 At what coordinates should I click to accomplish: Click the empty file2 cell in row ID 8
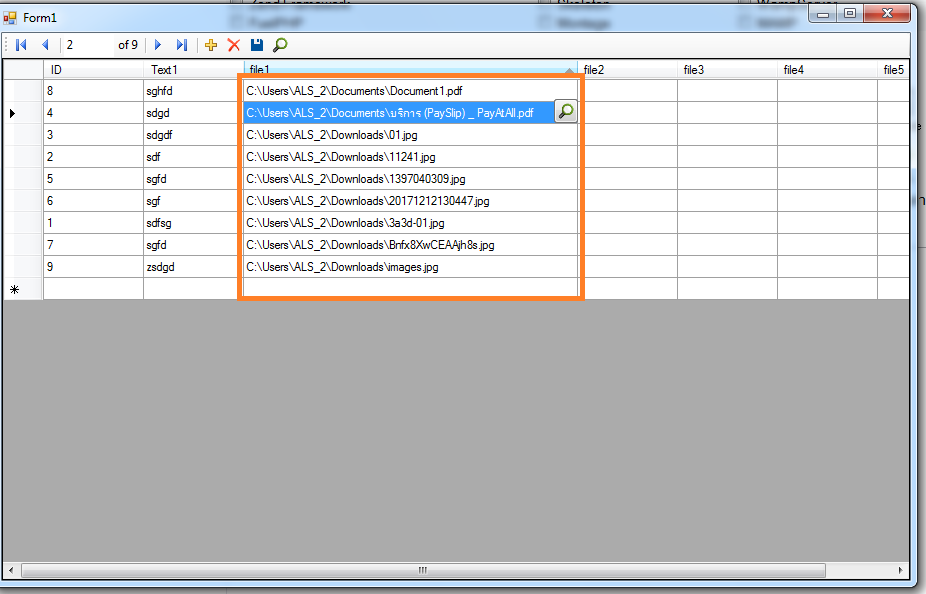627,90
